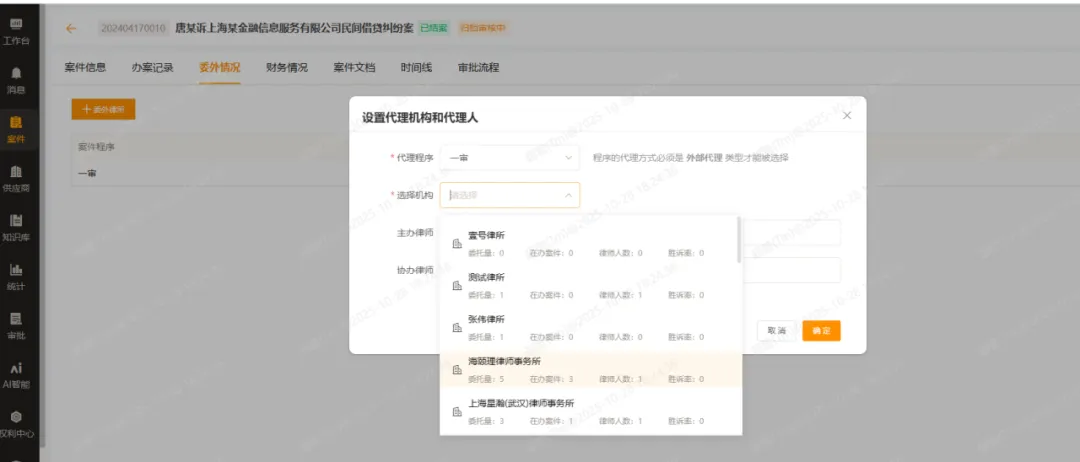Click building icon beside 海颐理律师事务所
1080x462 pixels.
pos(457,370)
